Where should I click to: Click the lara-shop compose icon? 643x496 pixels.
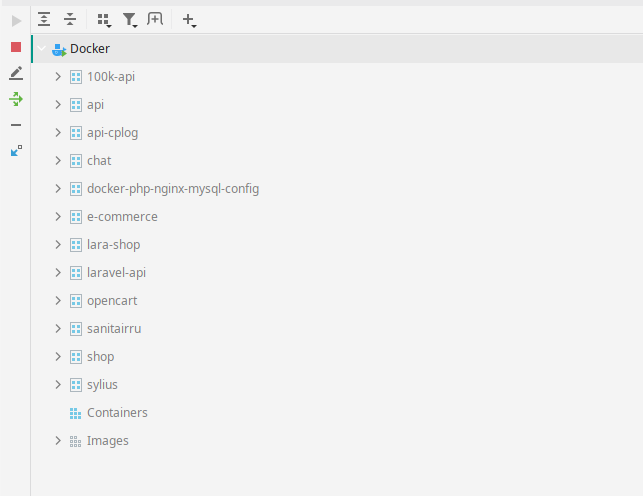[76, 245]
